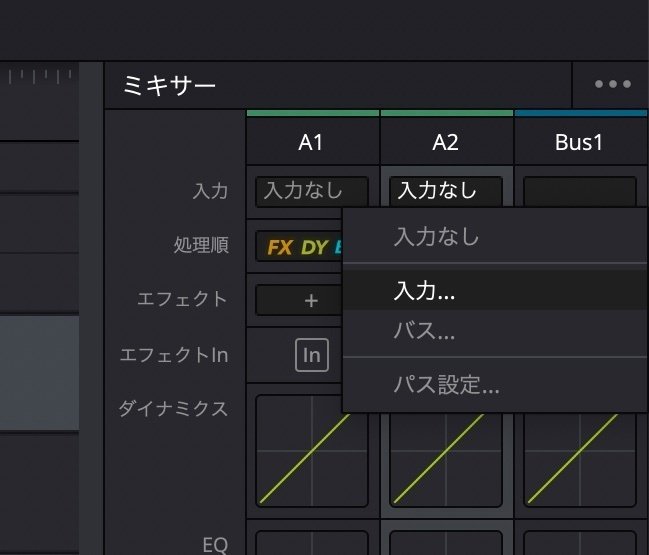The width and height of the screenshot is (649, 555).
Task: Open the Bus1 input dropdown
Action: (580, 191)
